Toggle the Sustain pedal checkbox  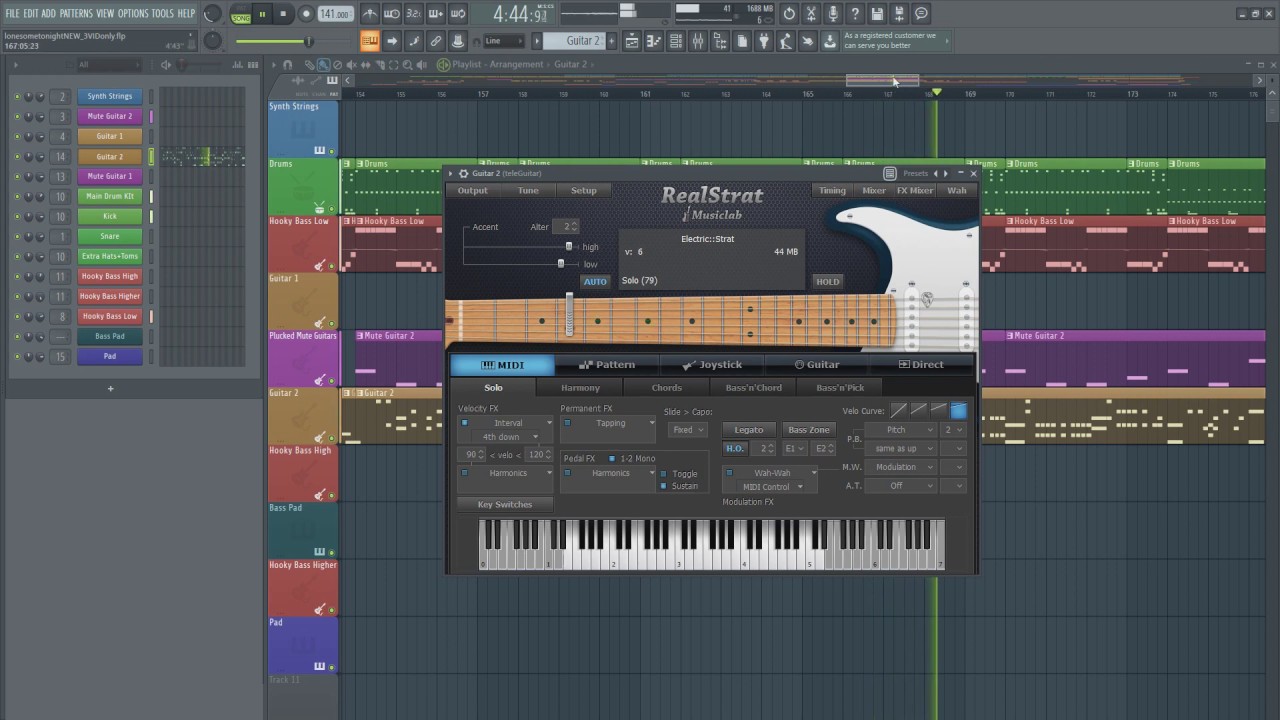(x=663, y=486)
